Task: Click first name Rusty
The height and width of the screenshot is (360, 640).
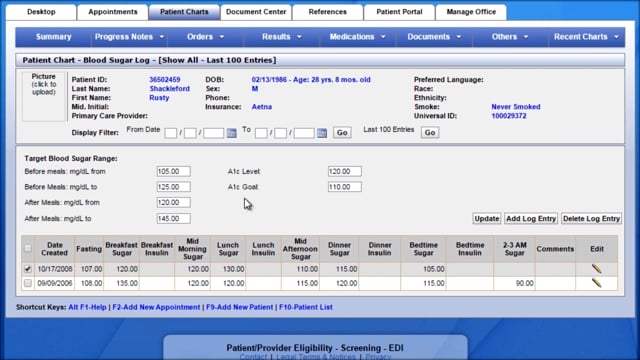Action: click(159, 98)
